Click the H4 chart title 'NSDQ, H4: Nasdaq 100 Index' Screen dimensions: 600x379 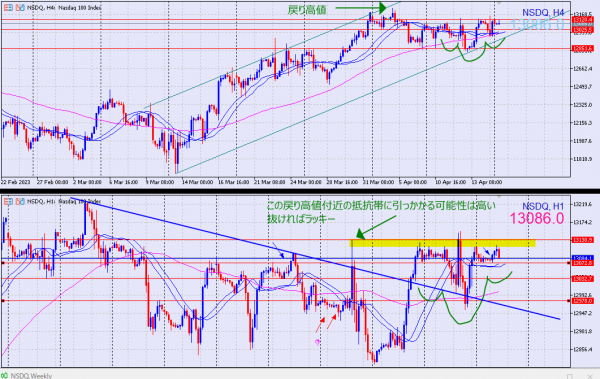click(x=64, y=7)
